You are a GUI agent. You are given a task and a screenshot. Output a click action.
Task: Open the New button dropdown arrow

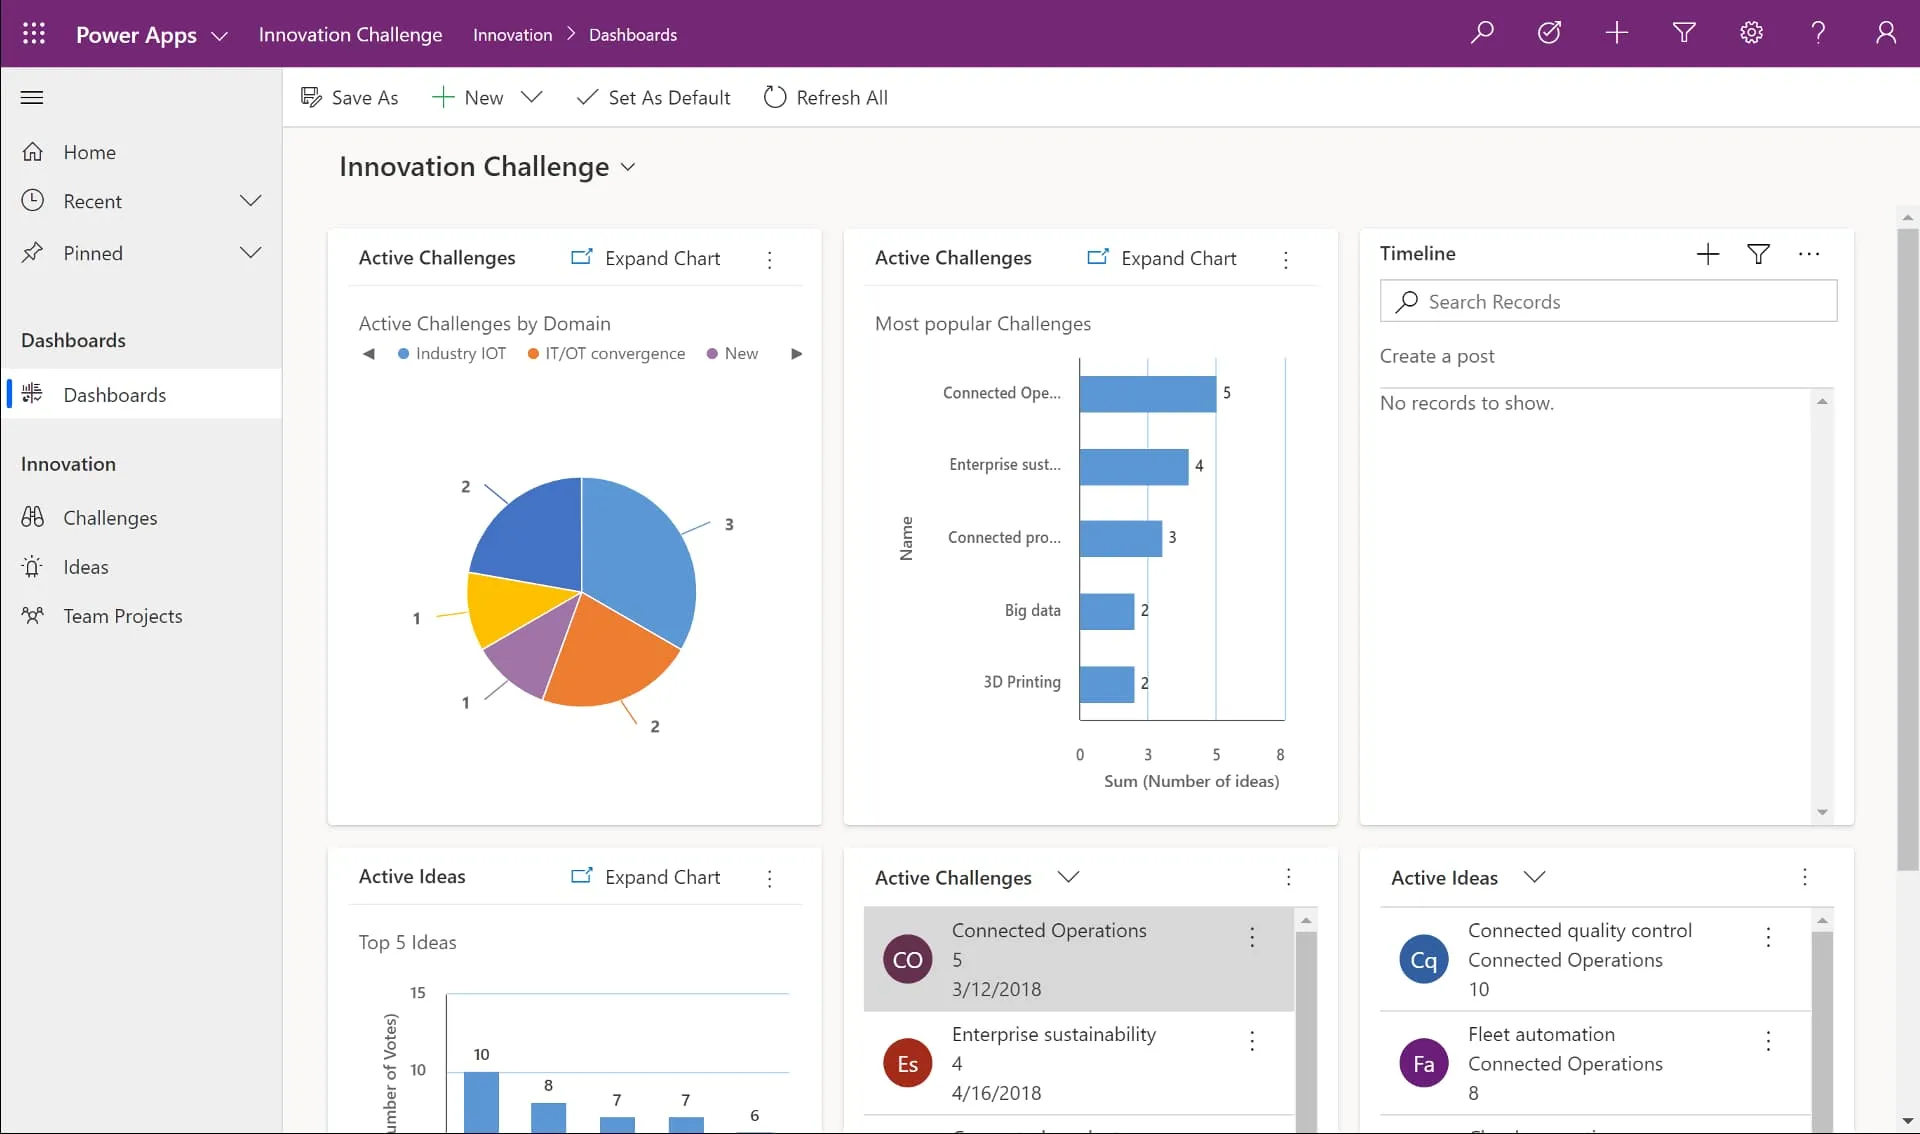(532, 97)
